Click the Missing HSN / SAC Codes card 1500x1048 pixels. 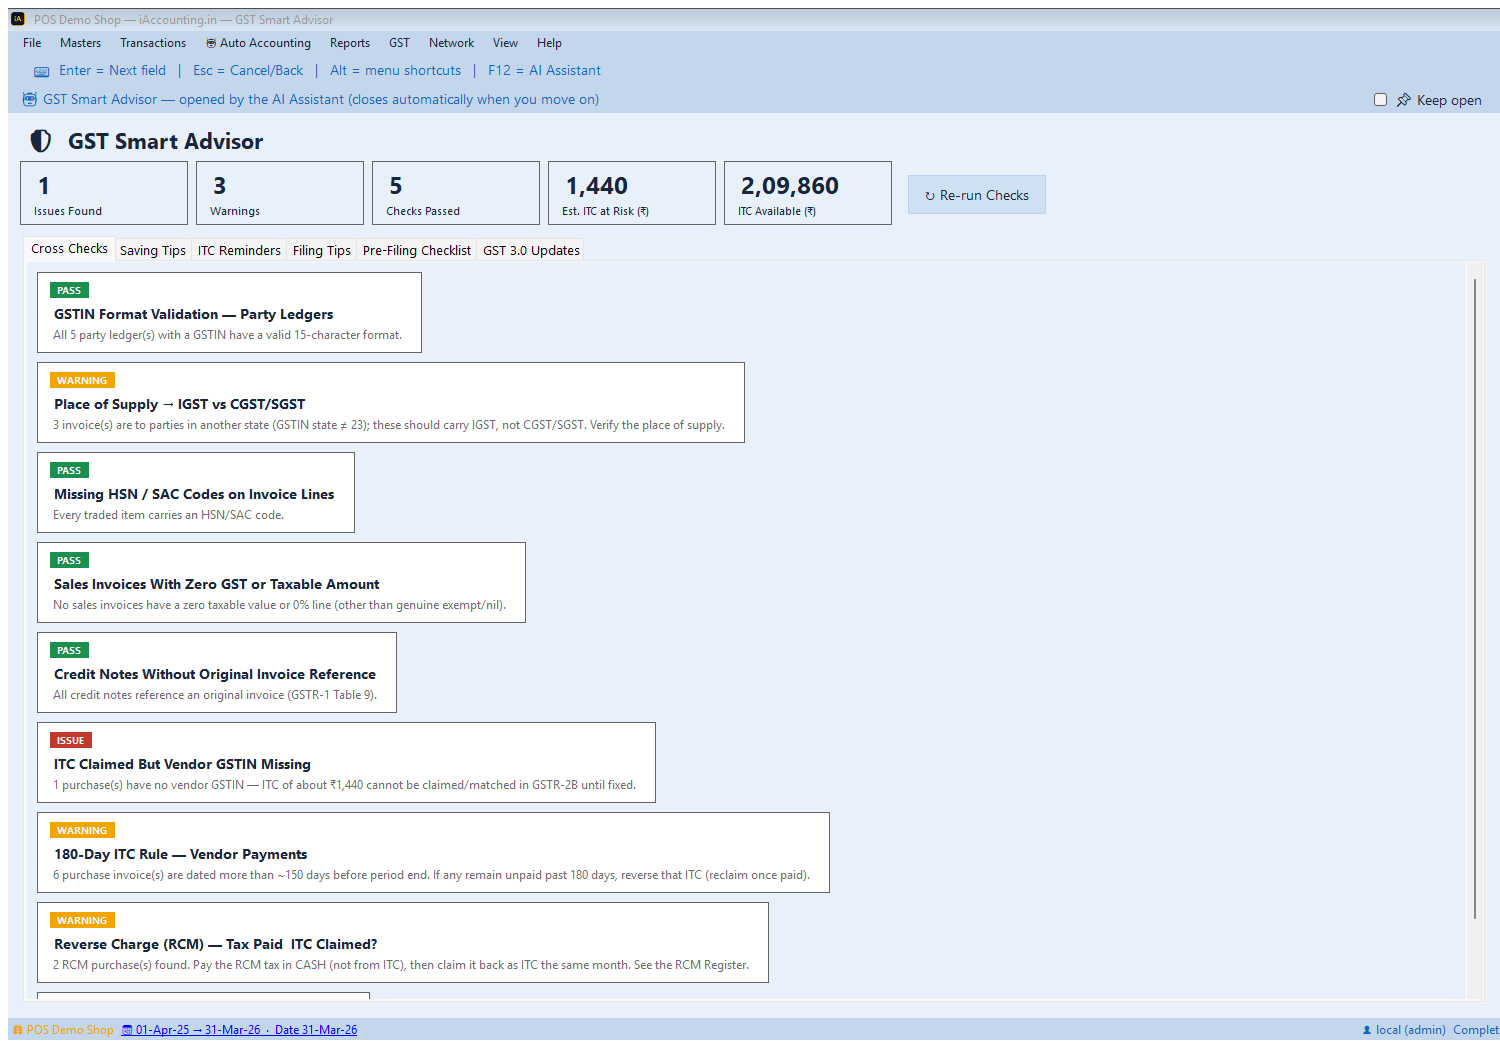point(196,493)
